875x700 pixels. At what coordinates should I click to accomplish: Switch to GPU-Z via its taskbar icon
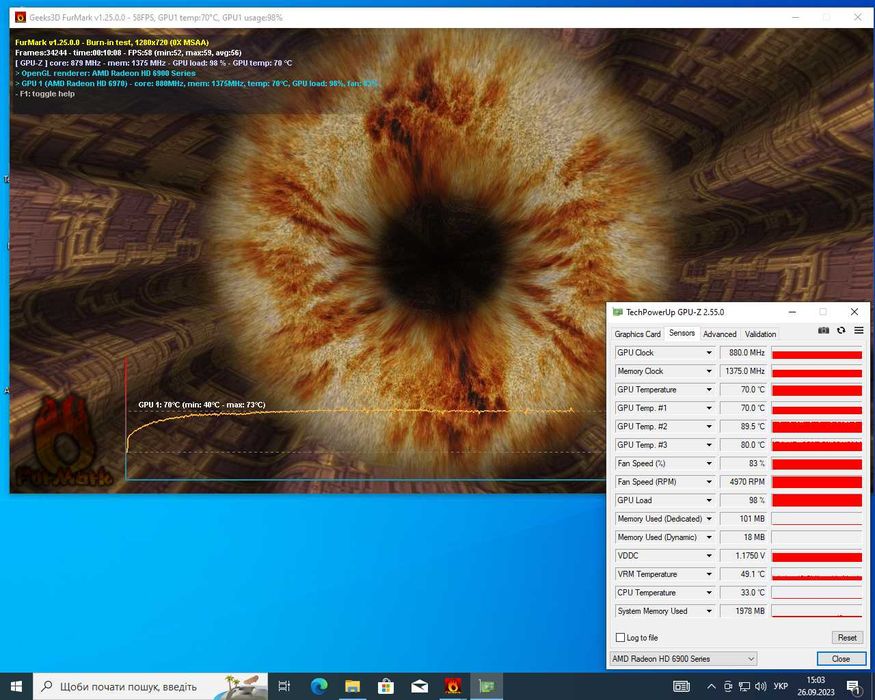coord(486,686)
